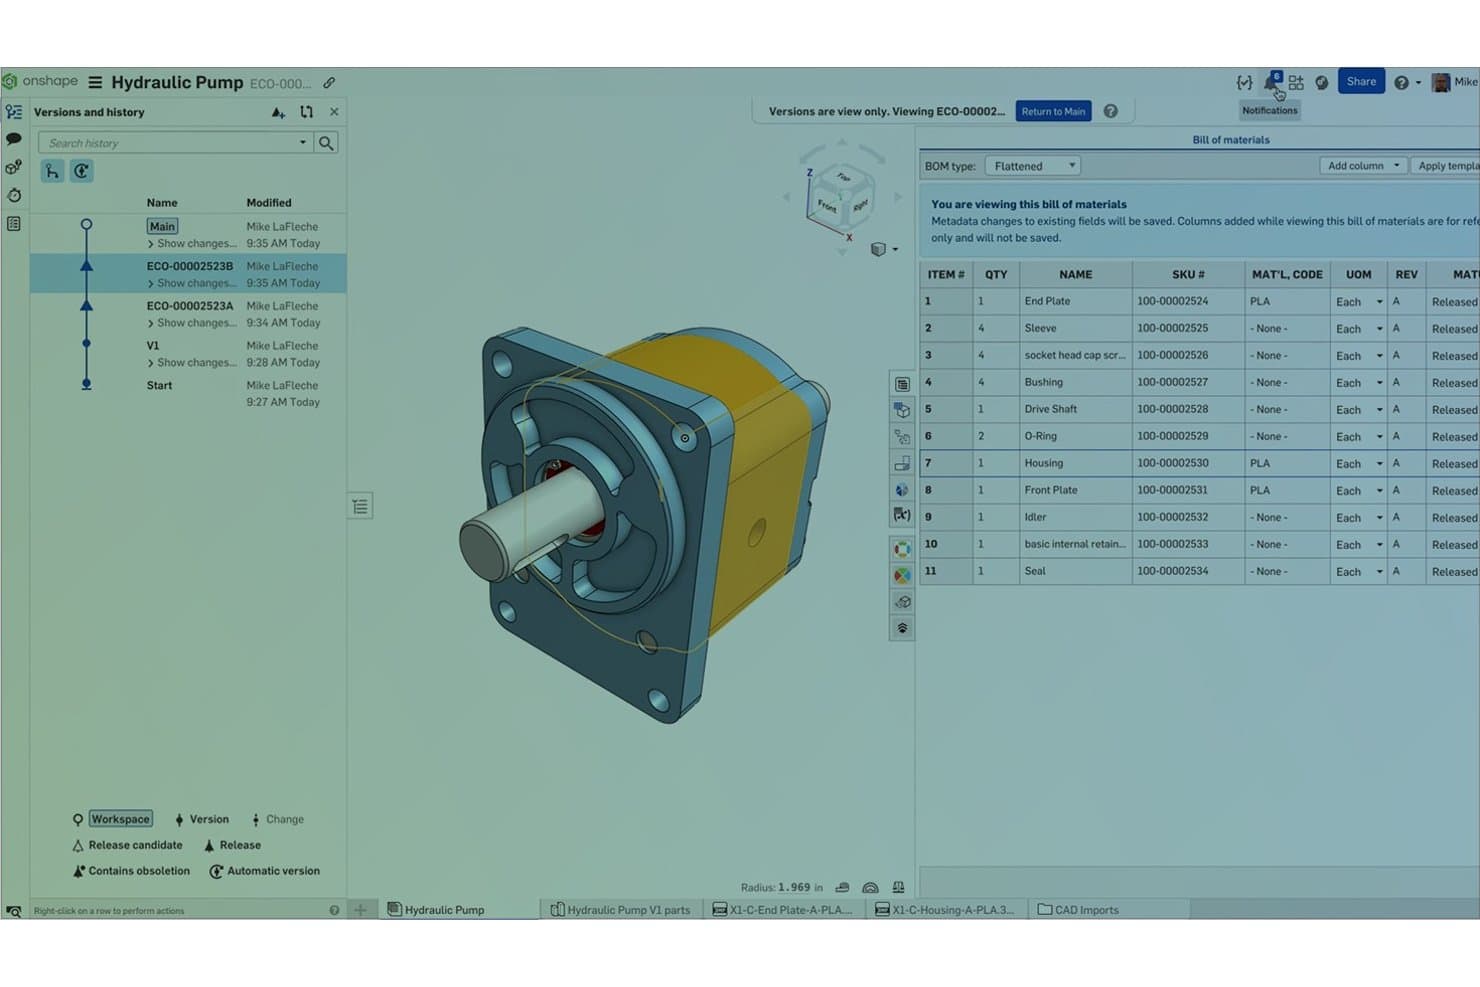Screen dimensions: 1480x987
Task: Open the colorful ring app icon in right strip
Action: 902,549
